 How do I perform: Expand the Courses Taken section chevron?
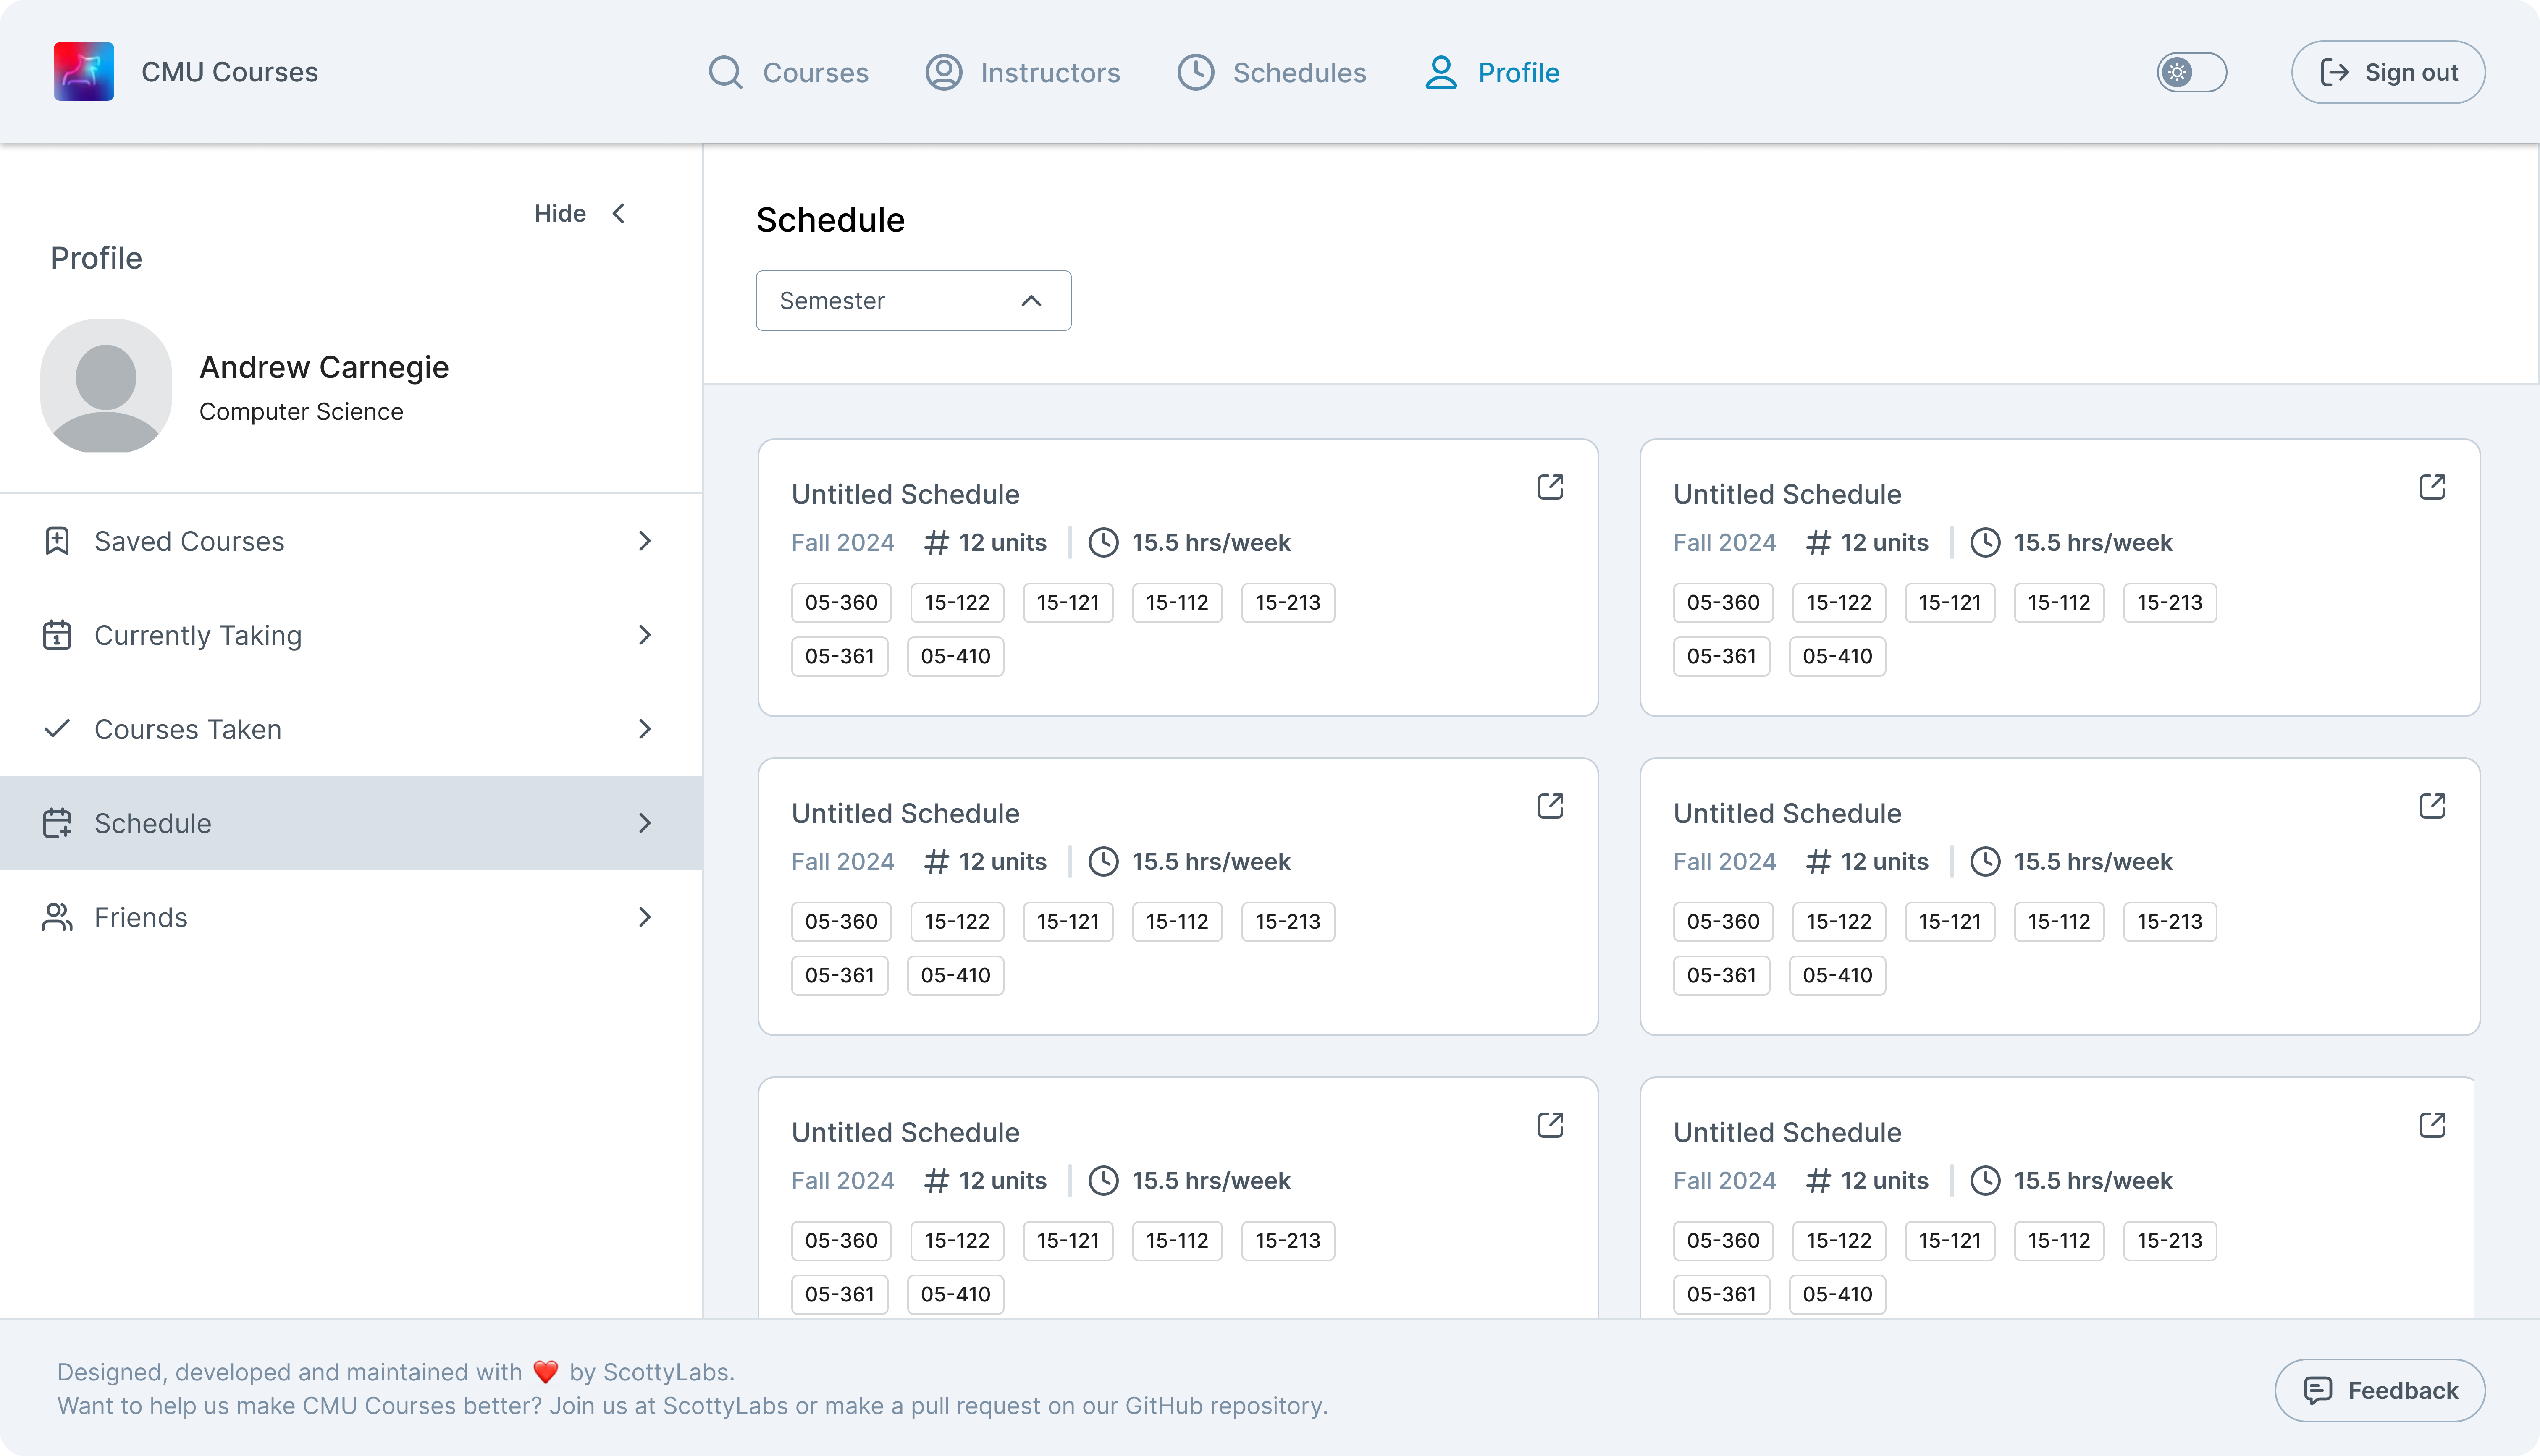point(645,729)
